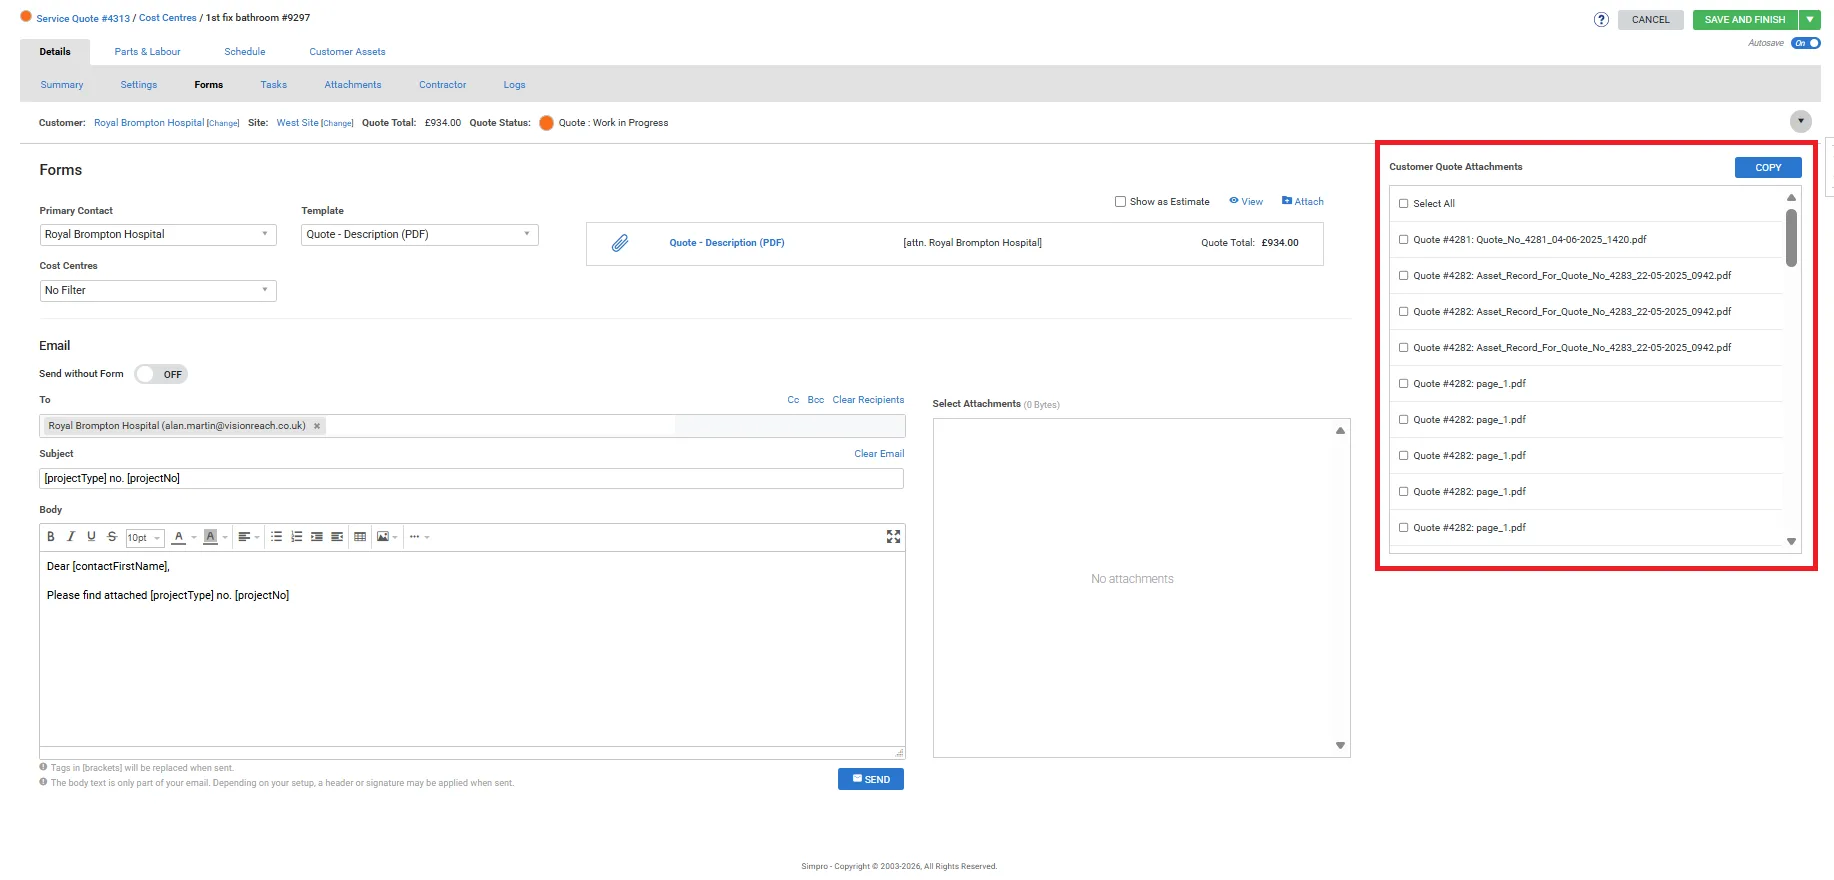Screen dimensions: 1834x880
Task: Click the orange quote status circle icon
Action: pyautogui.click(x=546, y=123)
